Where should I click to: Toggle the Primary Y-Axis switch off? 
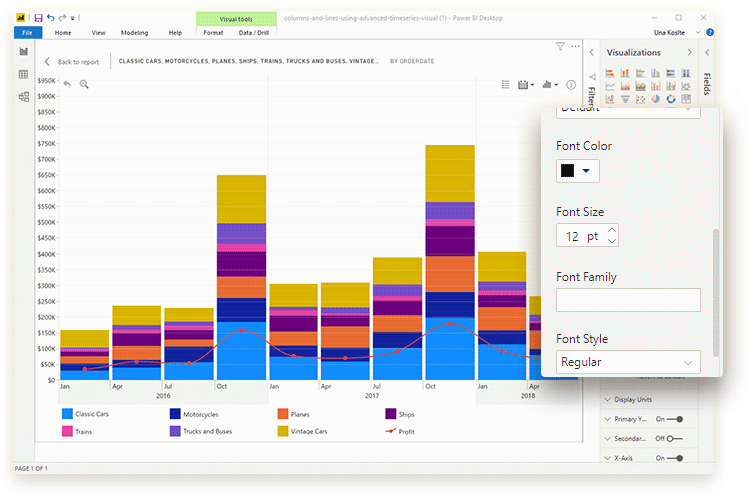point(675,419)
